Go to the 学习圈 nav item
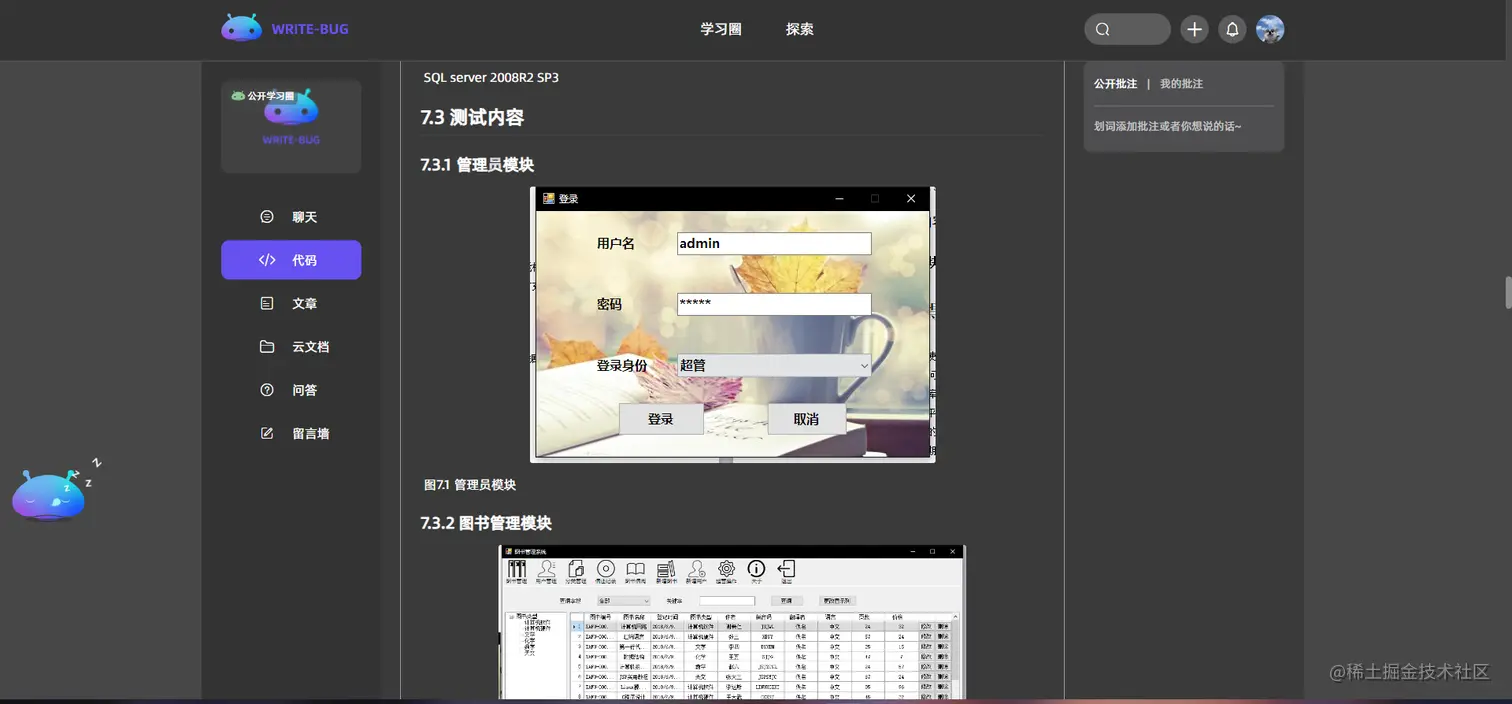The height and width of the screenshot is (704, 1512). click(721, 29)
